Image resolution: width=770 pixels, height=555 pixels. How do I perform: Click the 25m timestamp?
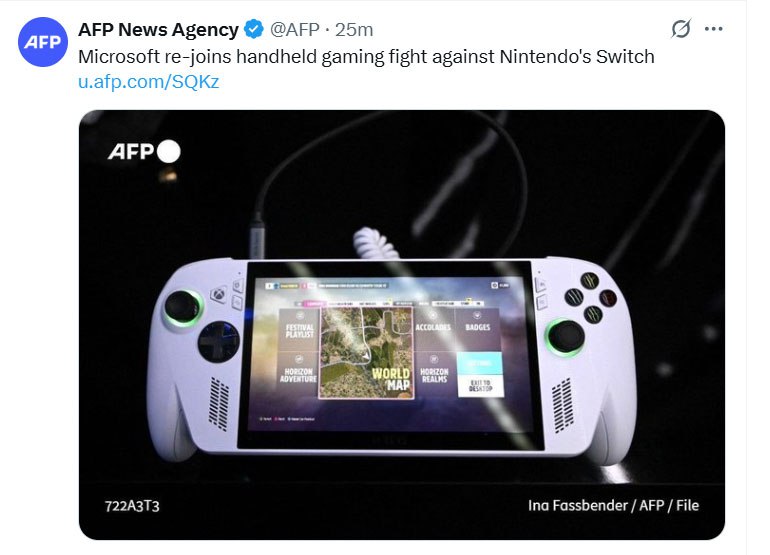point(354,29)
